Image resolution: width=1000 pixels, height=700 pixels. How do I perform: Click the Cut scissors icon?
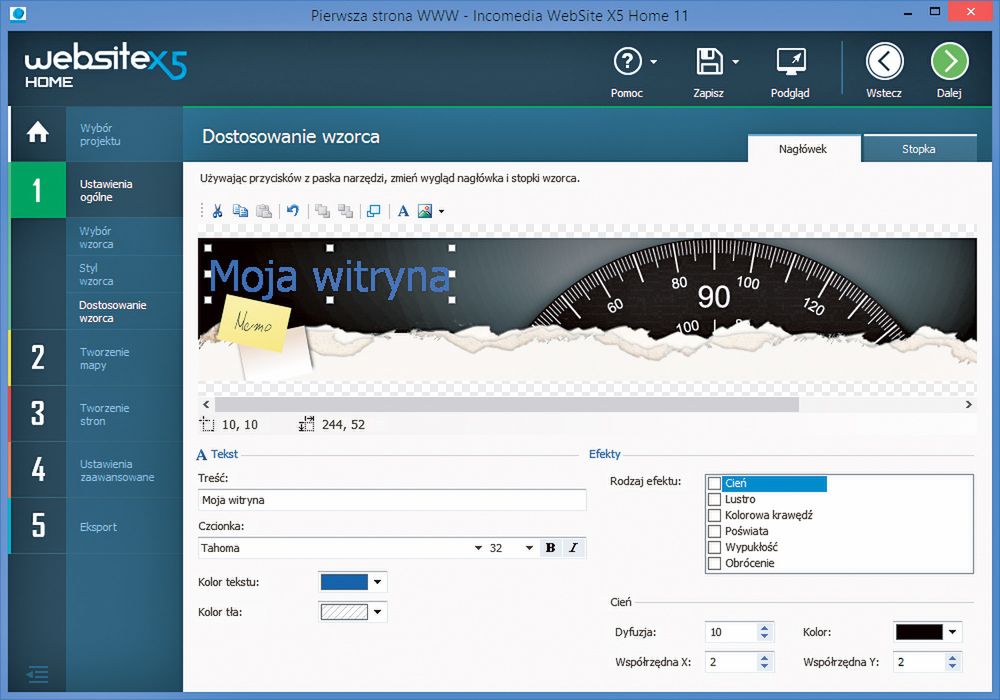pos(217,211)
